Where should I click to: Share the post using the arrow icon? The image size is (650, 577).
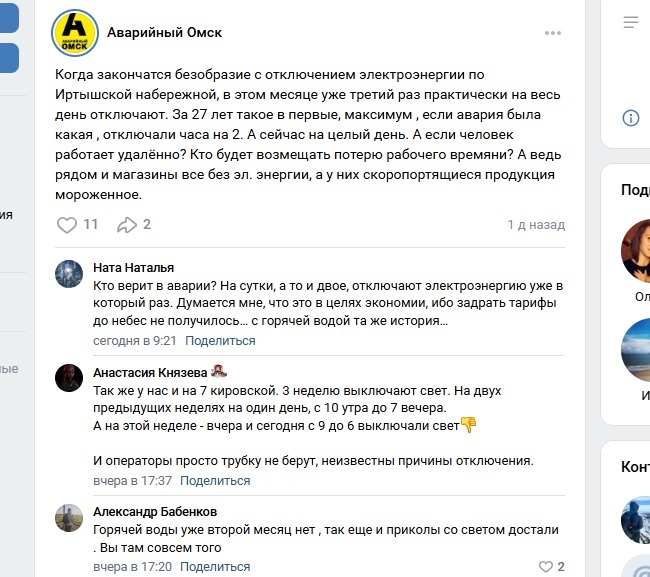pos(127,225)
